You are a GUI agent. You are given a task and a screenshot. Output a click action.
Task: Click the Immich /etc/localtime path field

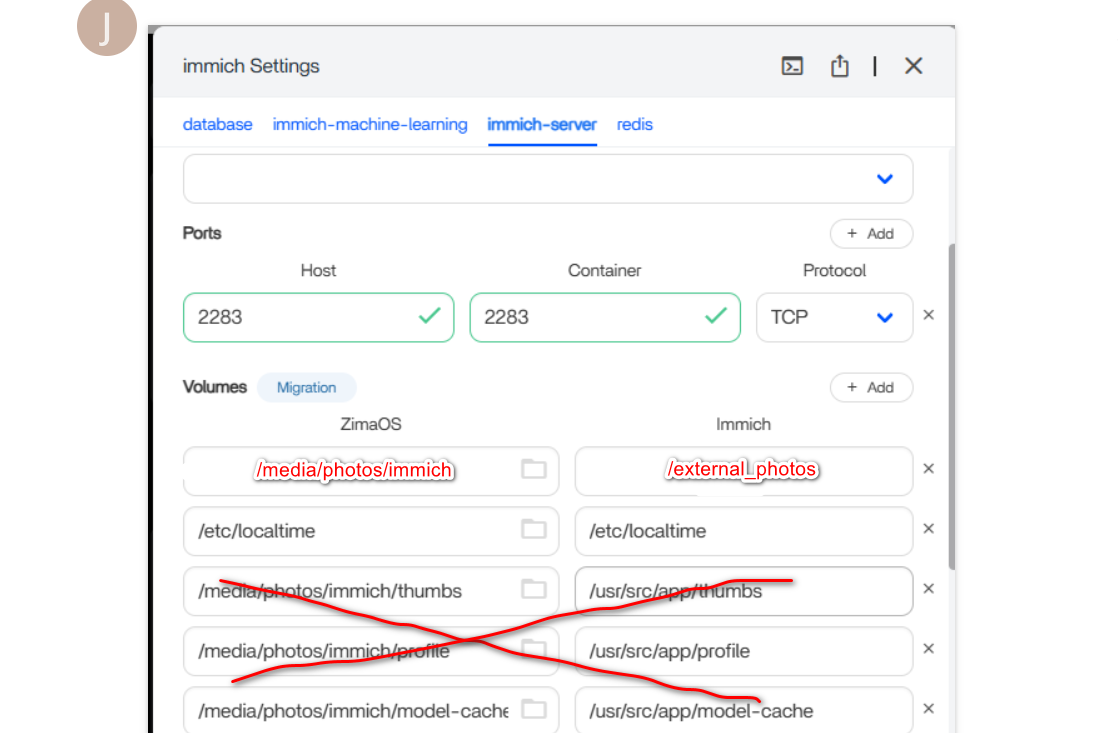tap(744, 531)
